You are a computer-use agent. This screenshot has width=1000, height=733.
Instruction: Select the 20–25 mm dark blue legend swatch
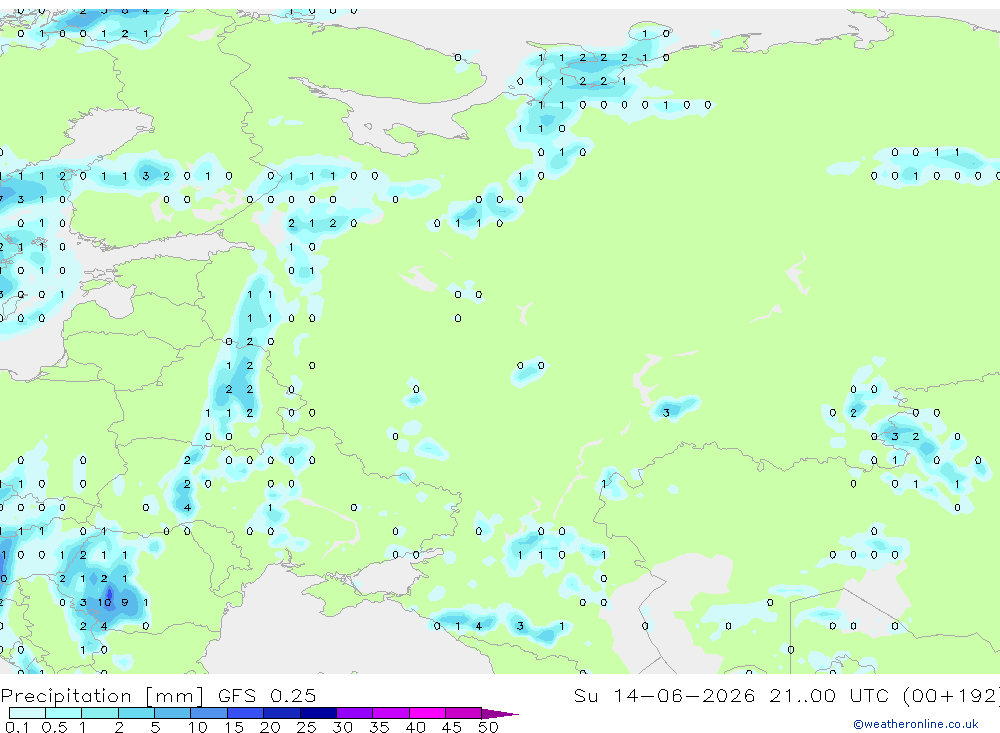(x=281, y=713)
